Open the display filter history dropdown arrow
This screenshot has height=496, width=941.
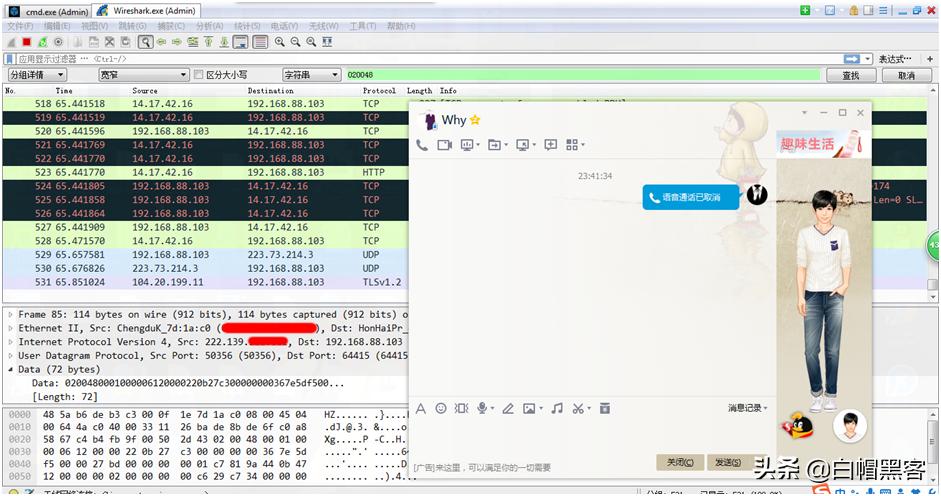867,59
